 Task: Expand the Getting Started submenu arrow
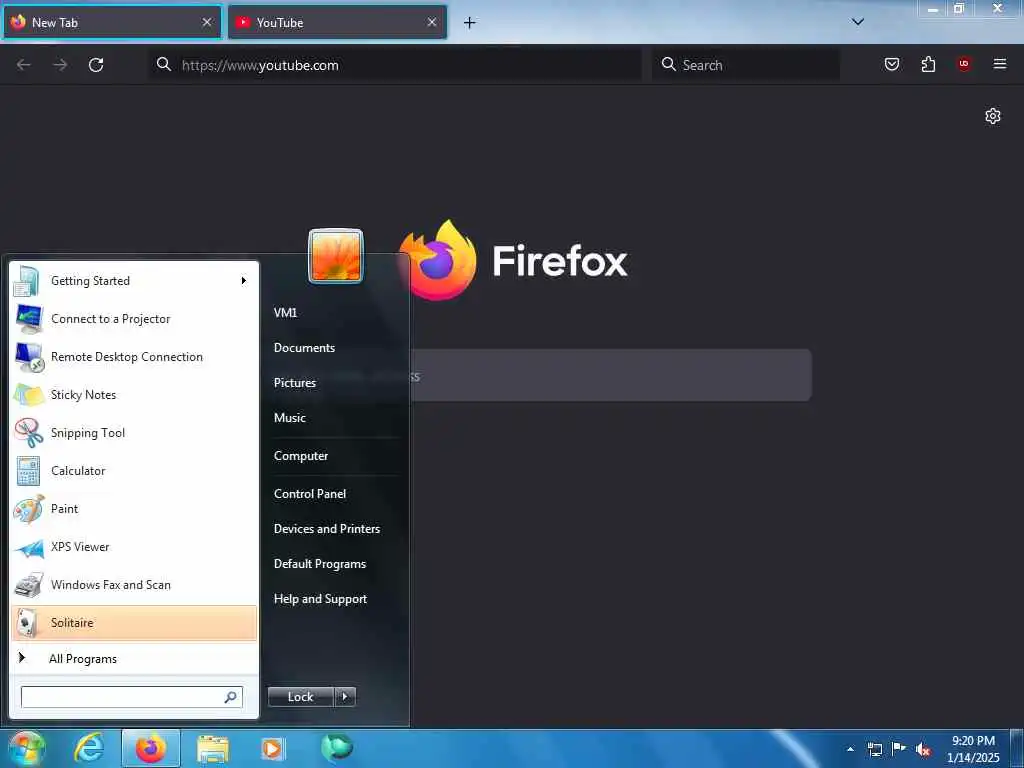coord(244,281)
